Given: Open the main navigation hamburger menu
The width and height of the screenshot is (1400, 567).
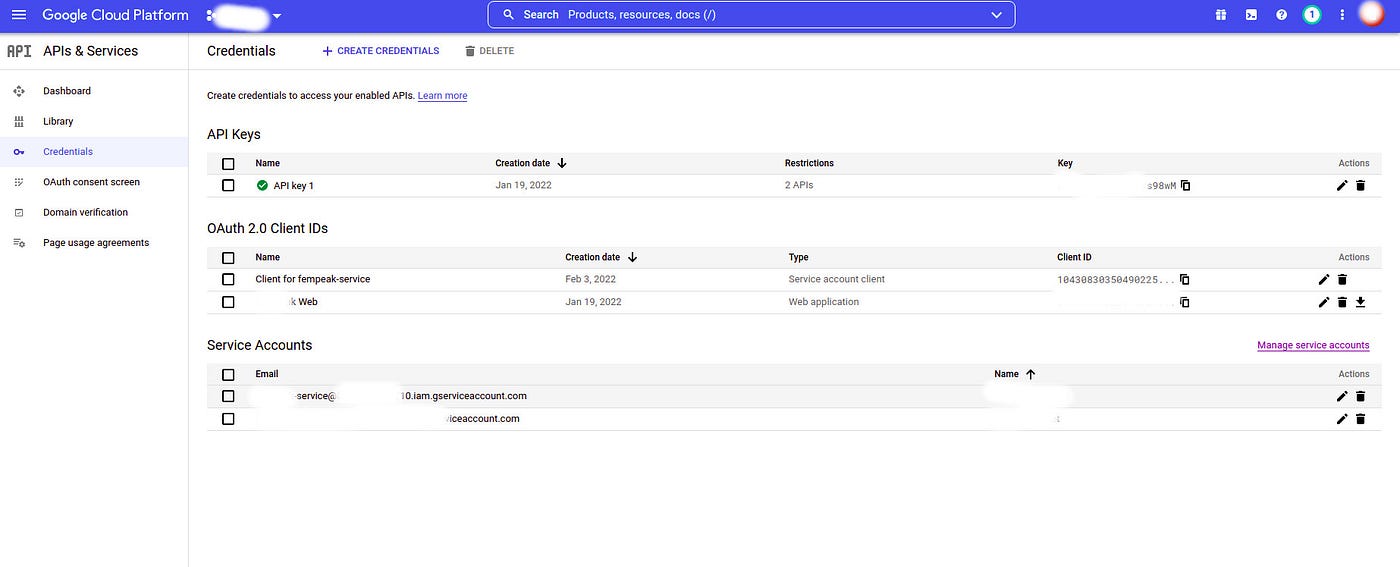Looking at the screenshot, I should [x=19, y=15].
